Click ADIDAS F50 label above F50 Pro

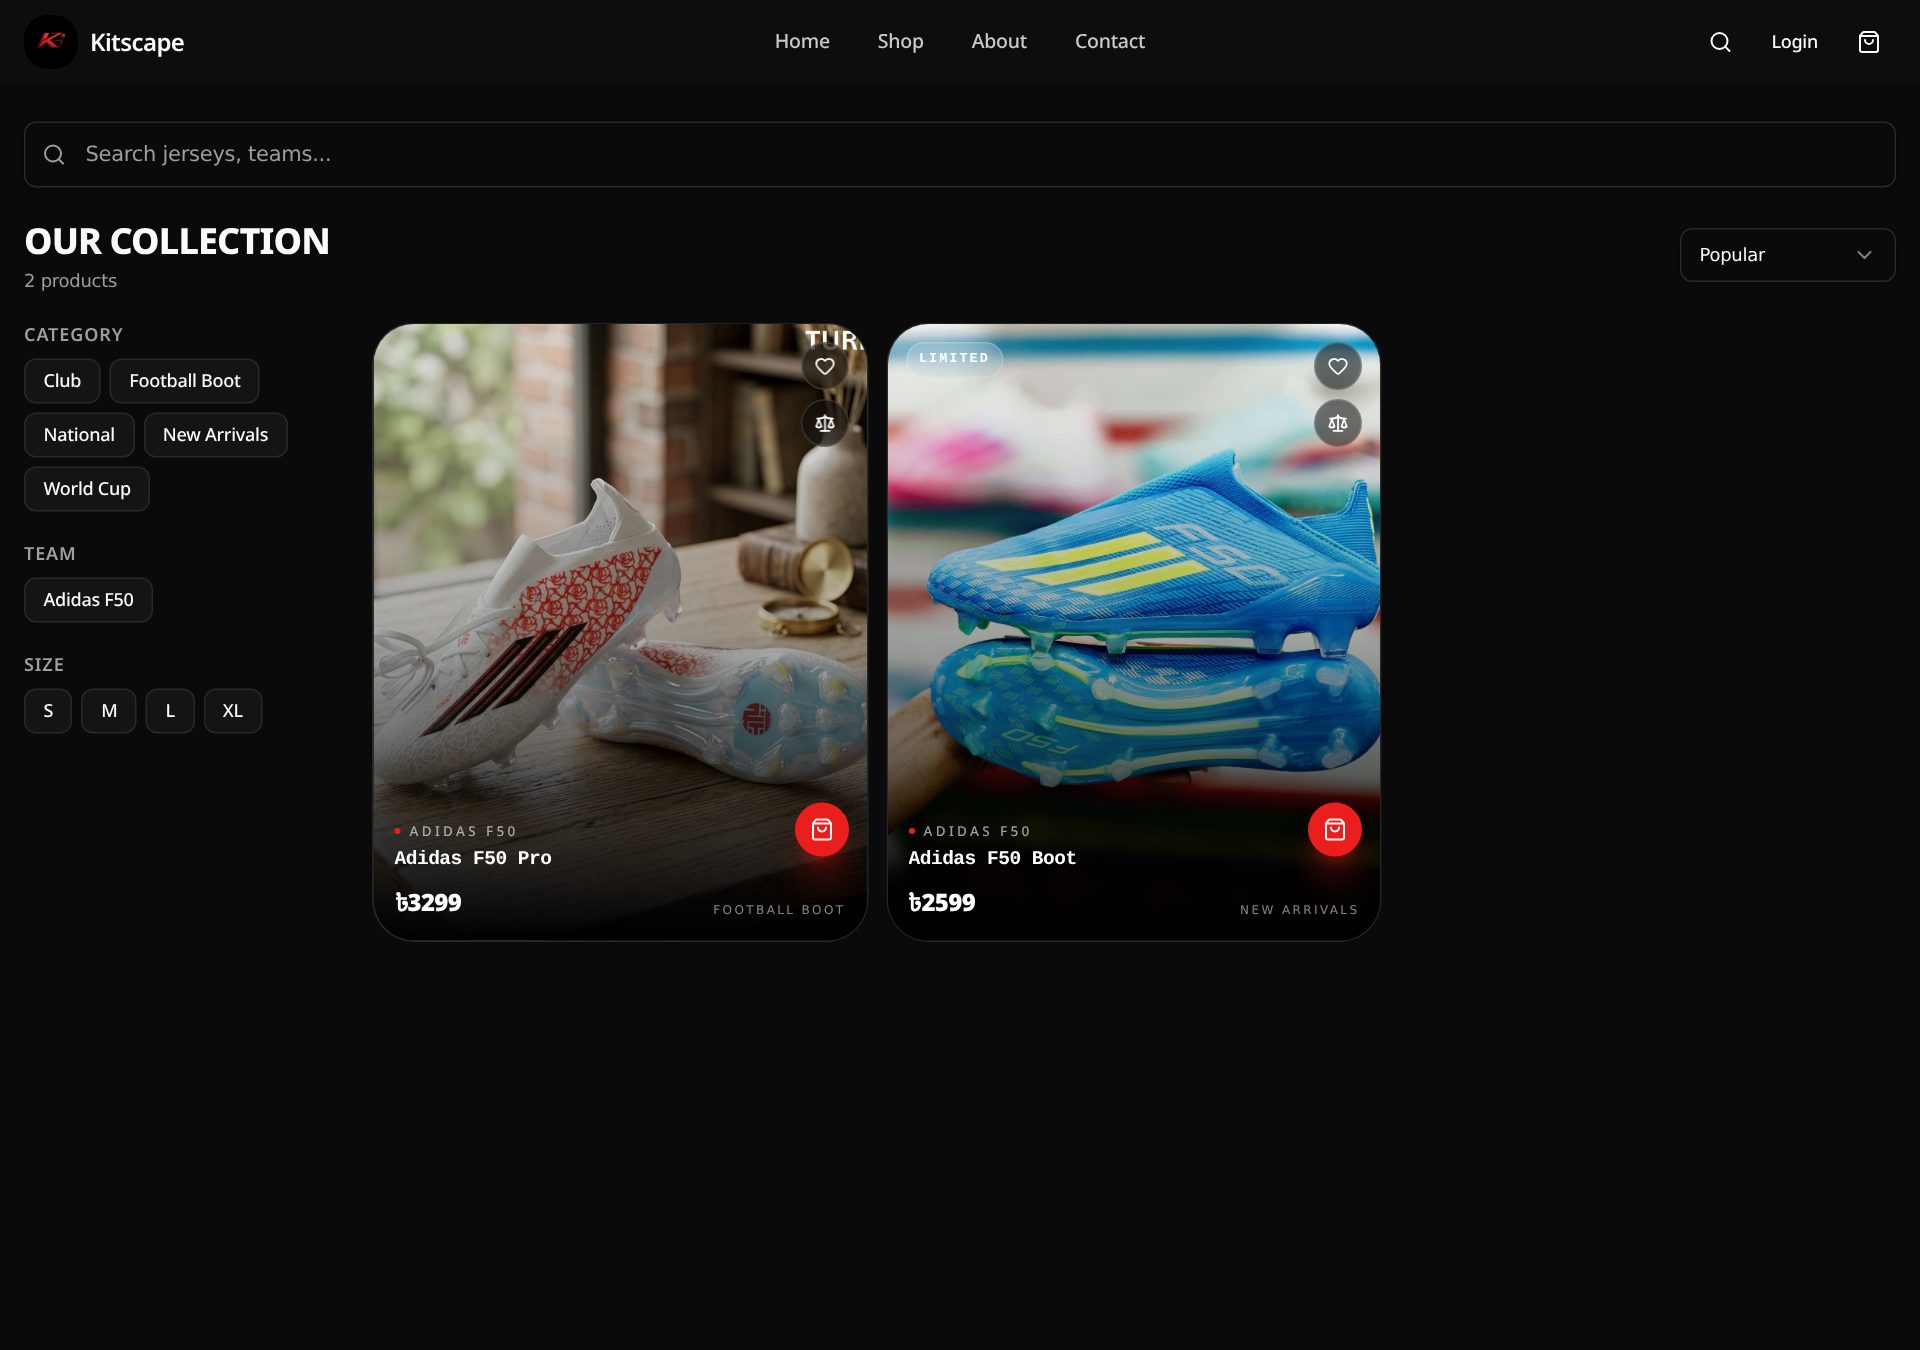(x=463, y=831)
